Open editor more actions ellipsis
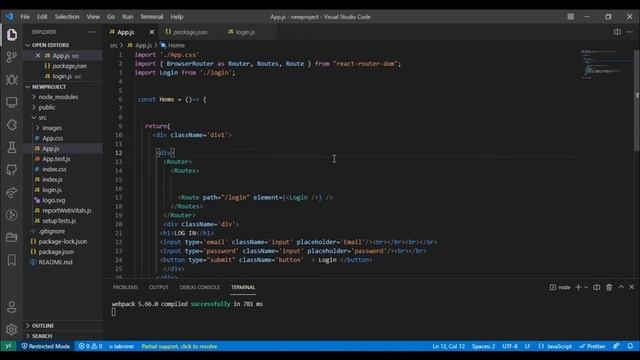Viewport: 640px width, 360px height. tap(630, 32)
